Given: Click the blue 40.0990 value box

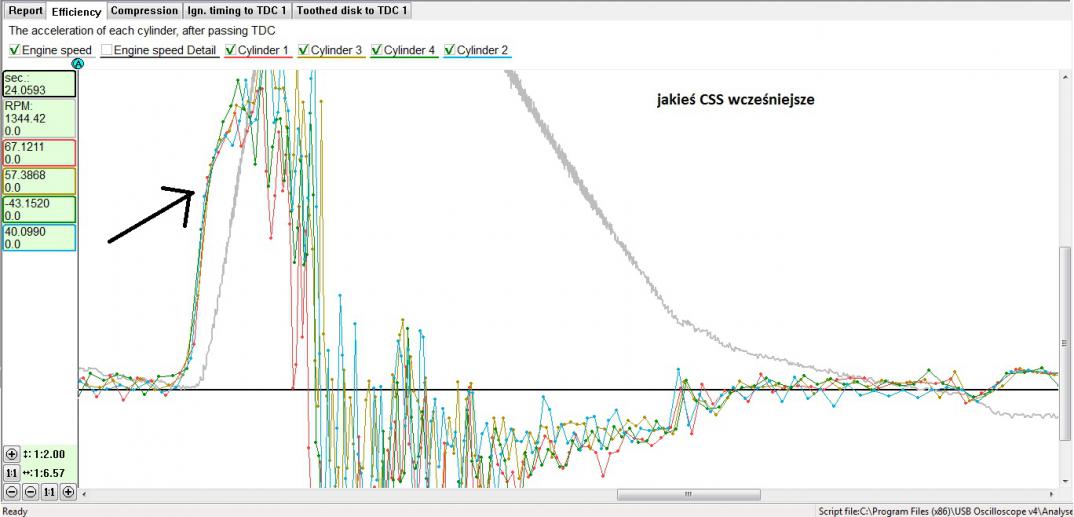Looking at the screenshot, I should (x=39, y=238).
